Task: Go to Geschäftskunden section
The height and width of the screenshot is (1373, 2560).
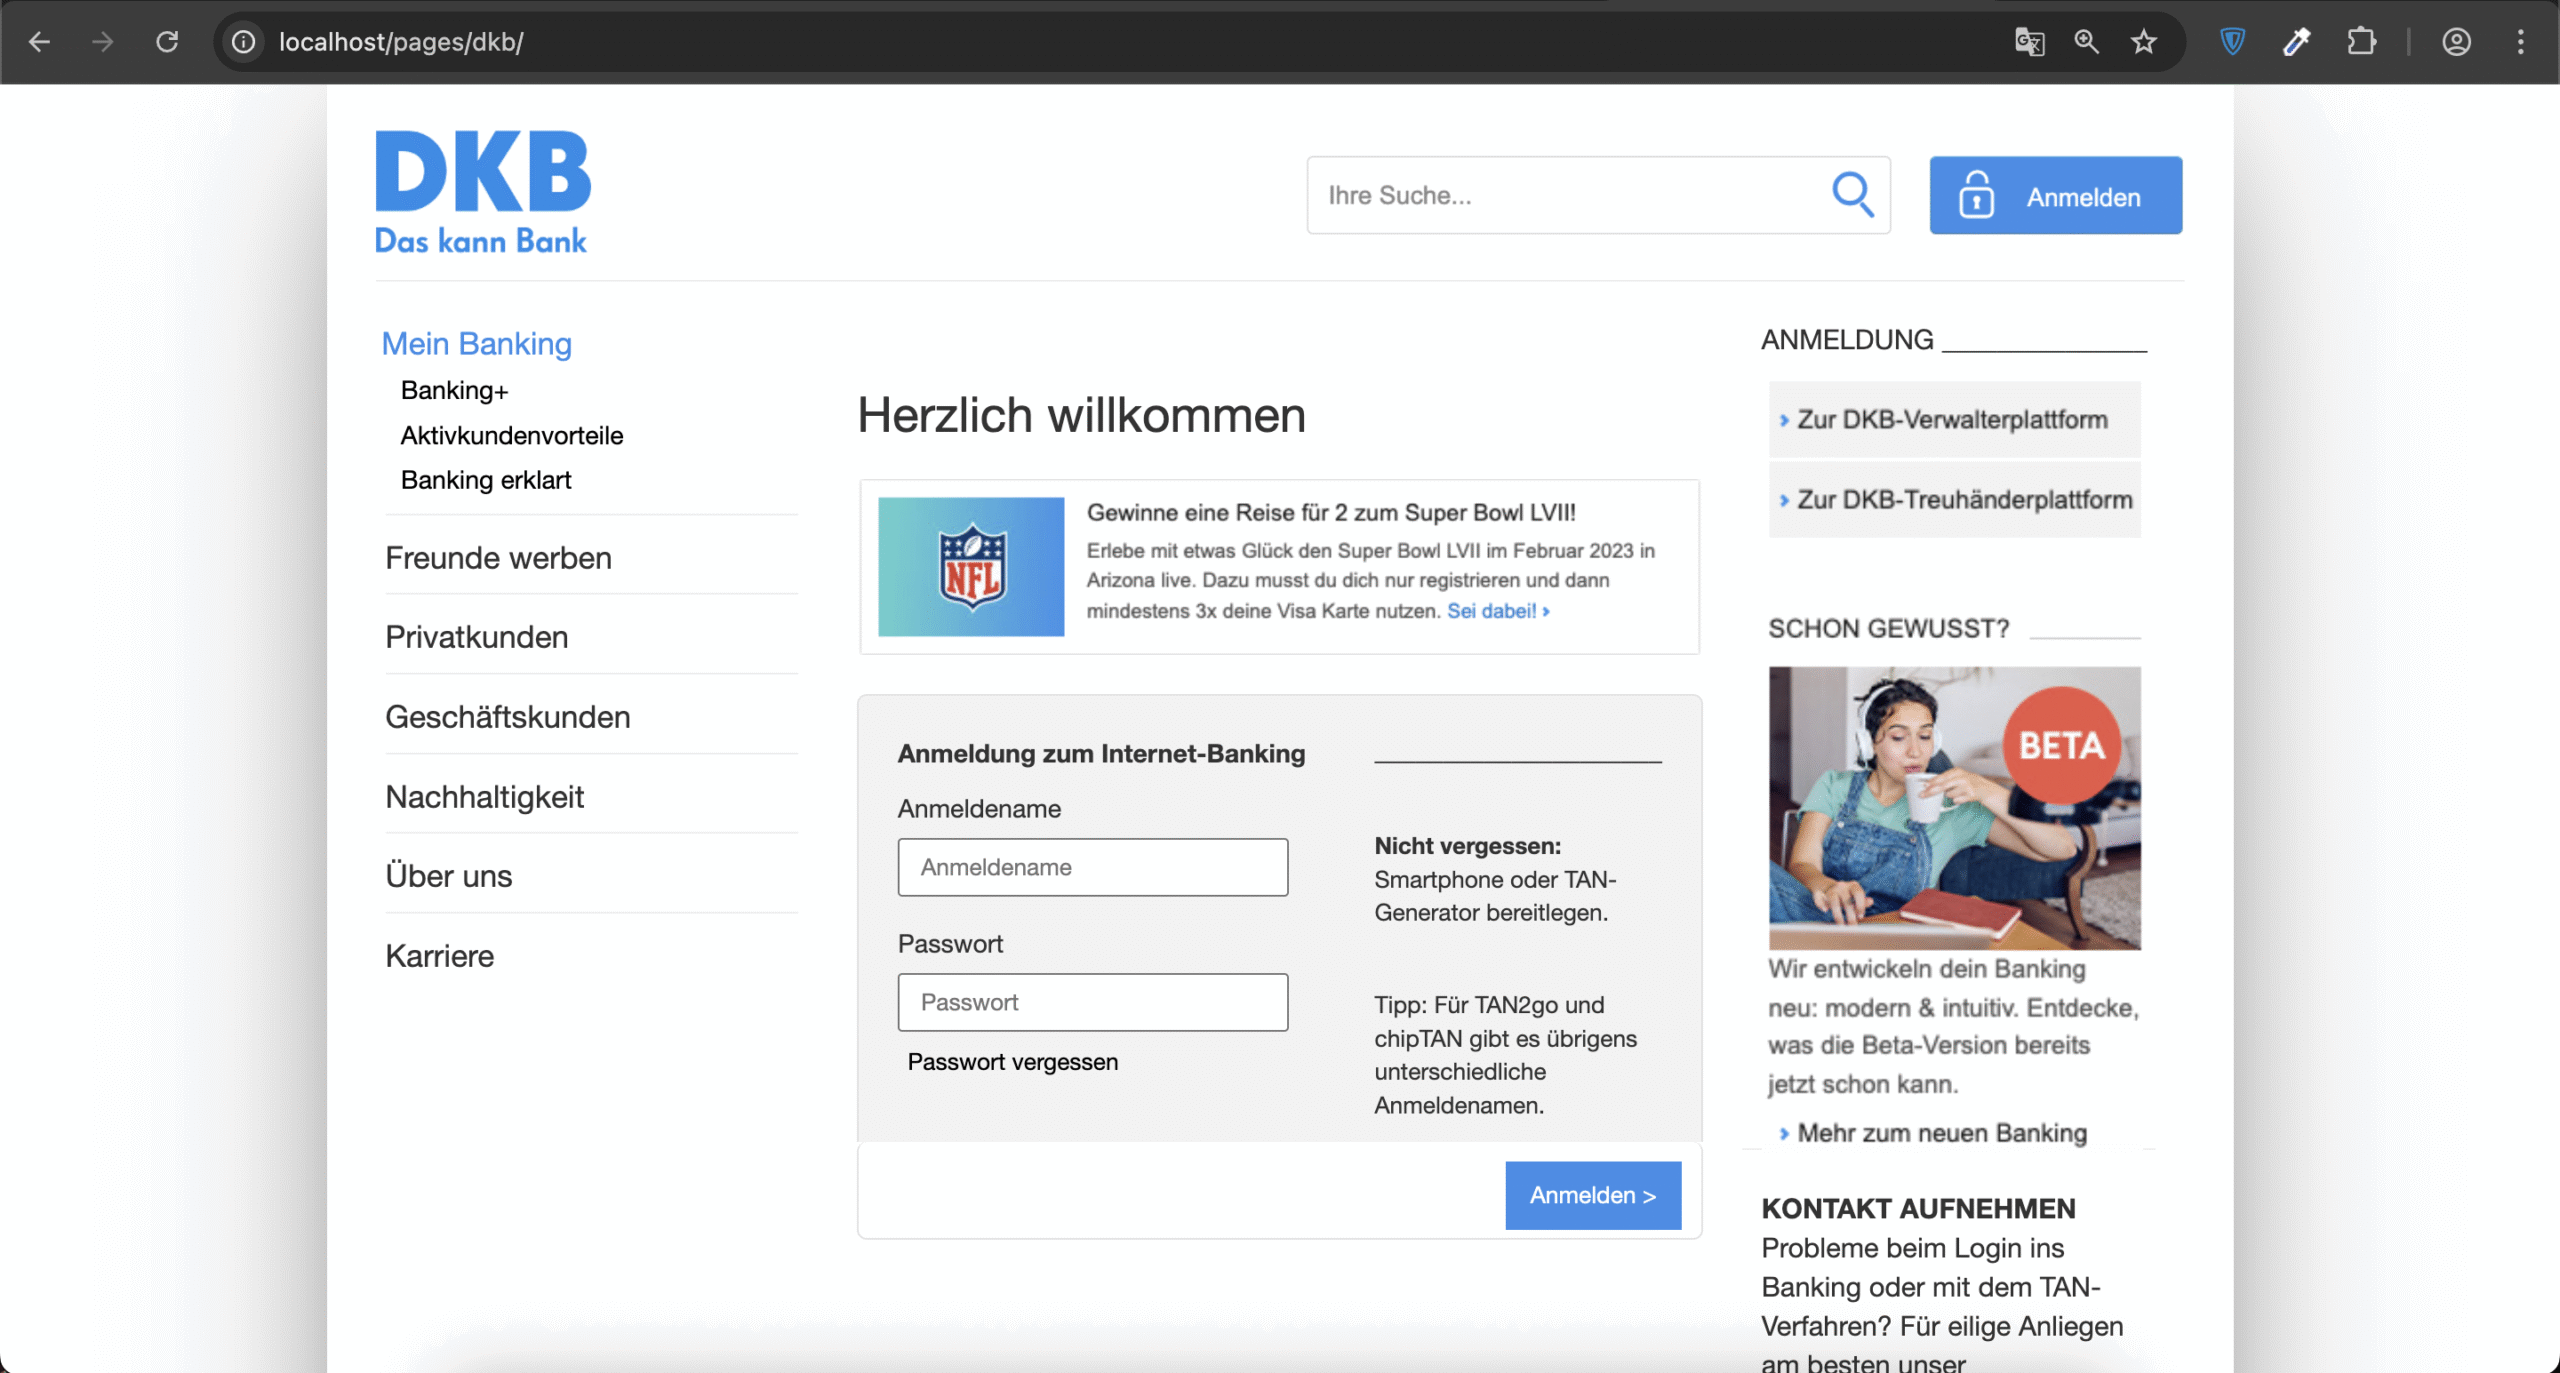Action: tap(508, 717)
